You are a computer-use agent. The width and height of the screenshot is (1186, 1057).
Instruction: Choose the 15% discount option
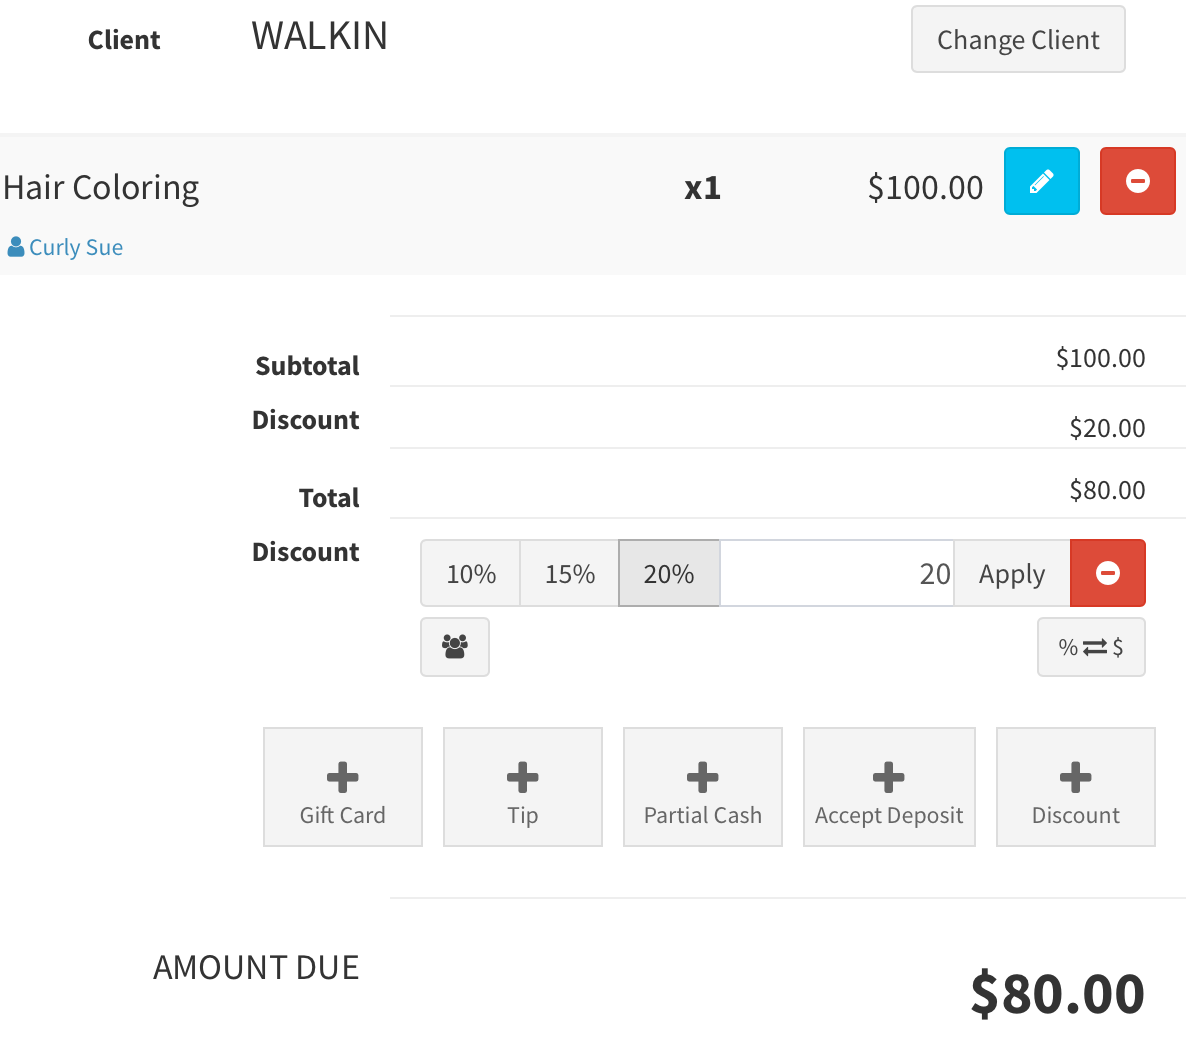click(x=569, y=573)
